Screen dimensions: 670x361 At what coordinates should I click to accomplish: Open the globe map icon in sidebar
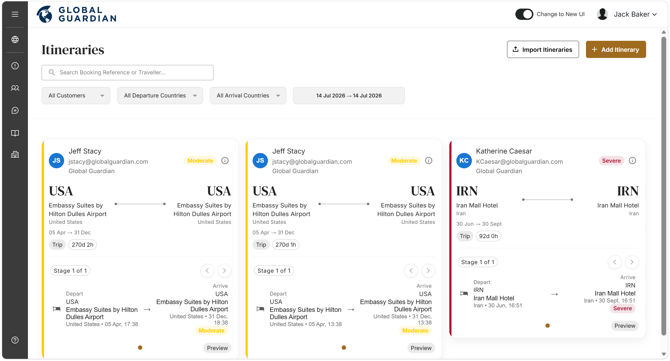tap(15, 39)
